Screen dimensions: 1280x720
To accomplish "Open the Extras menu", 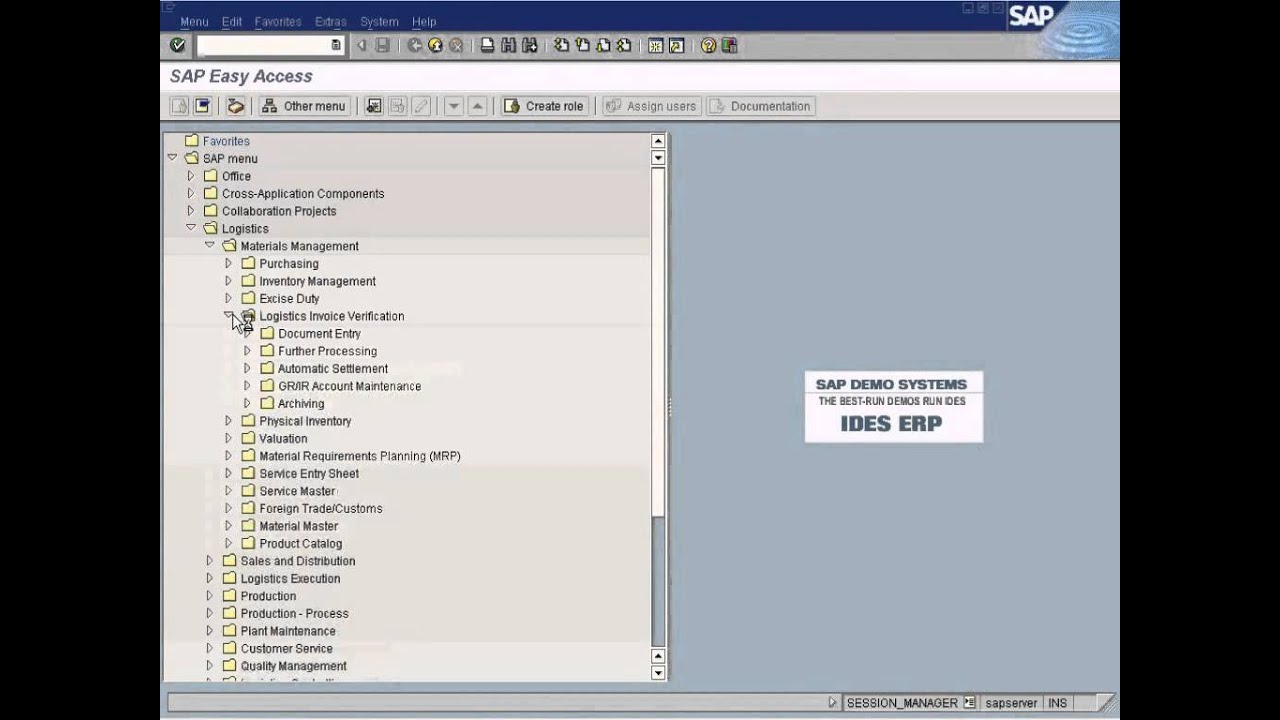I will click(331, 21).
